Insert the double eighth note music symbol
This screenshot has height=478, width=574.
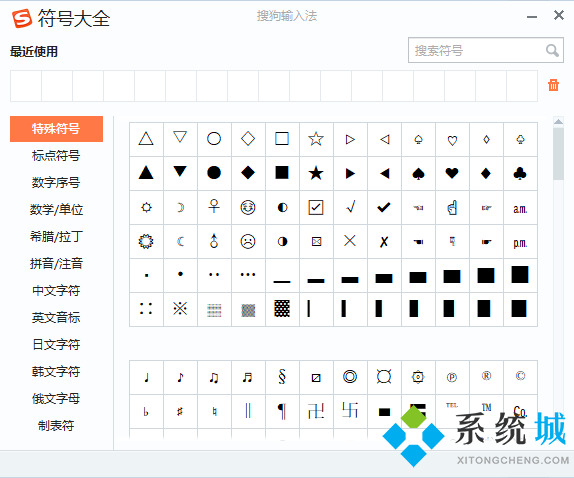pos(214,377)
